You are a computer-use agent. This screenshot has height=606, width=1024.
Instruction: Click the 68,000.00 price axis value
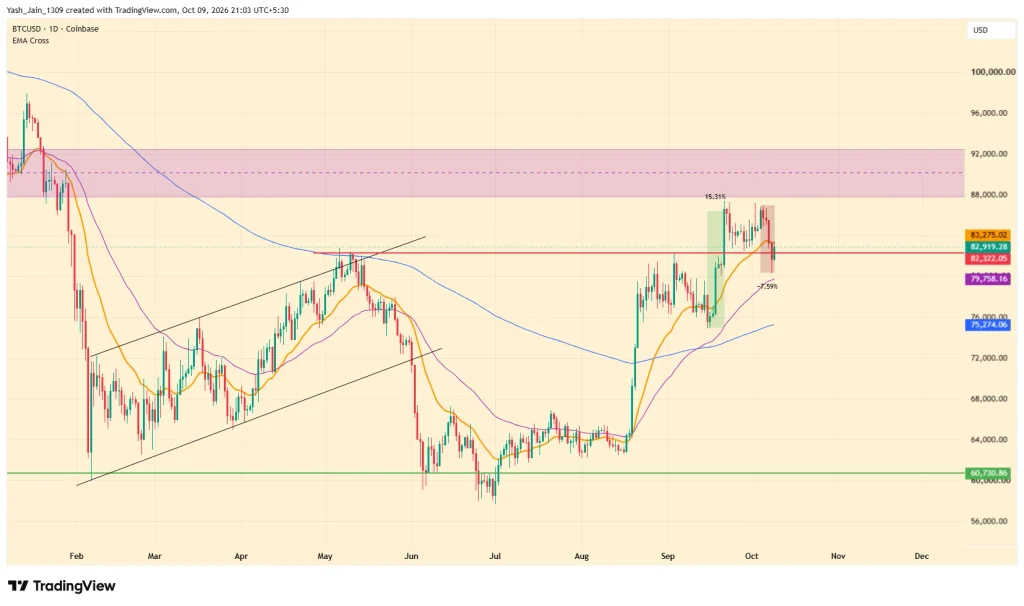pos(989,399)
